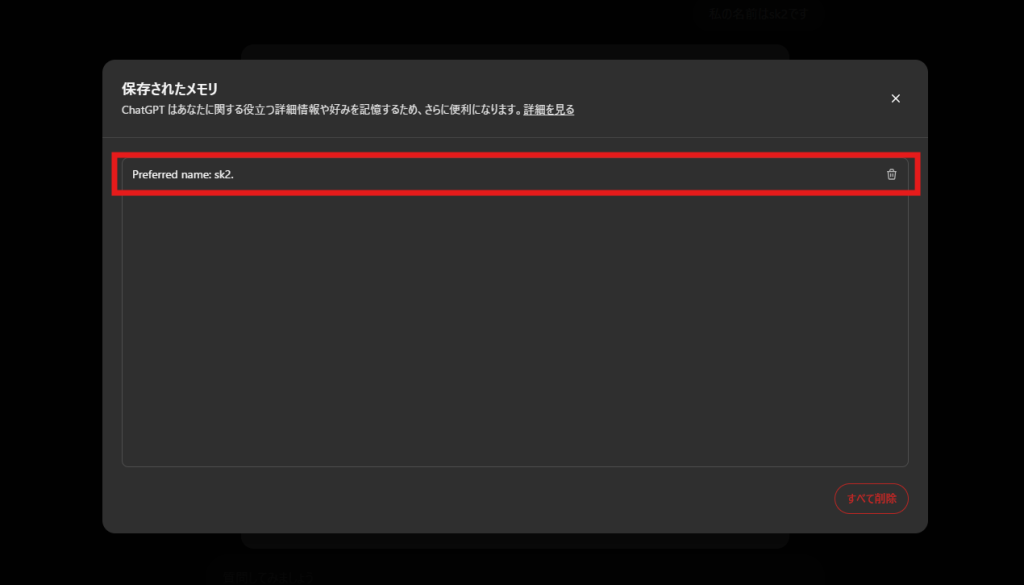The width and height of the screenshot is (1024, 585).
Task: Remove the sk2 preferred name with the bin icon
Action: (x=891, y=174)
